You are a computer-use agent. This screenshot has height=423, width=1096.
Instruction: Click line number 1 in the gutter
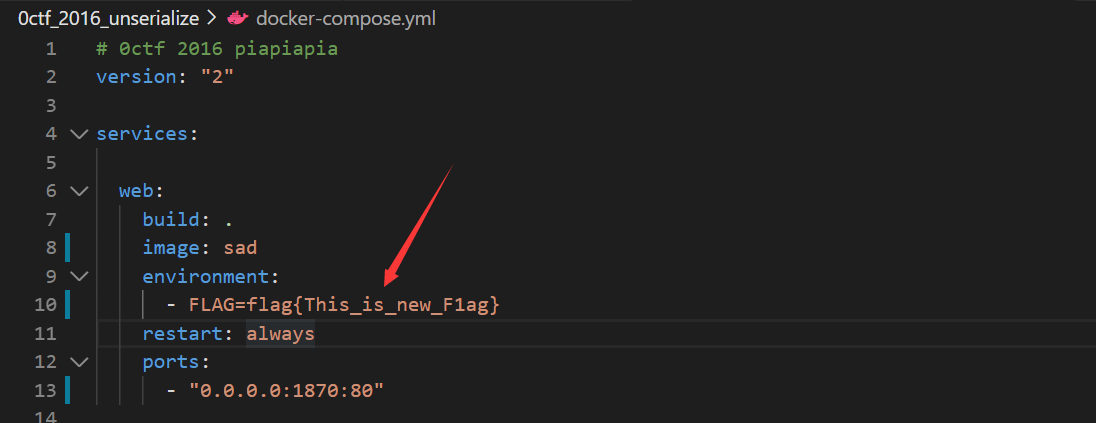click(50, 48)
